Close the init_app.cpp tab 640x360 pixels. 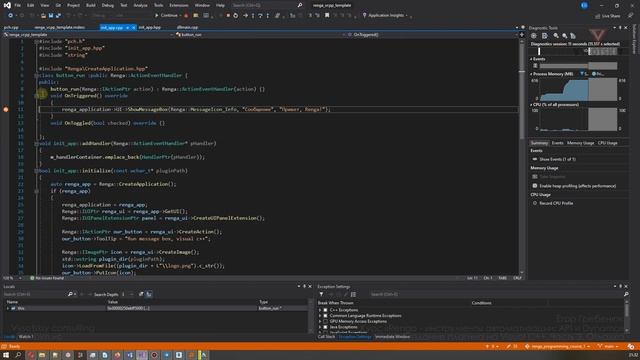tap(133, 27)
